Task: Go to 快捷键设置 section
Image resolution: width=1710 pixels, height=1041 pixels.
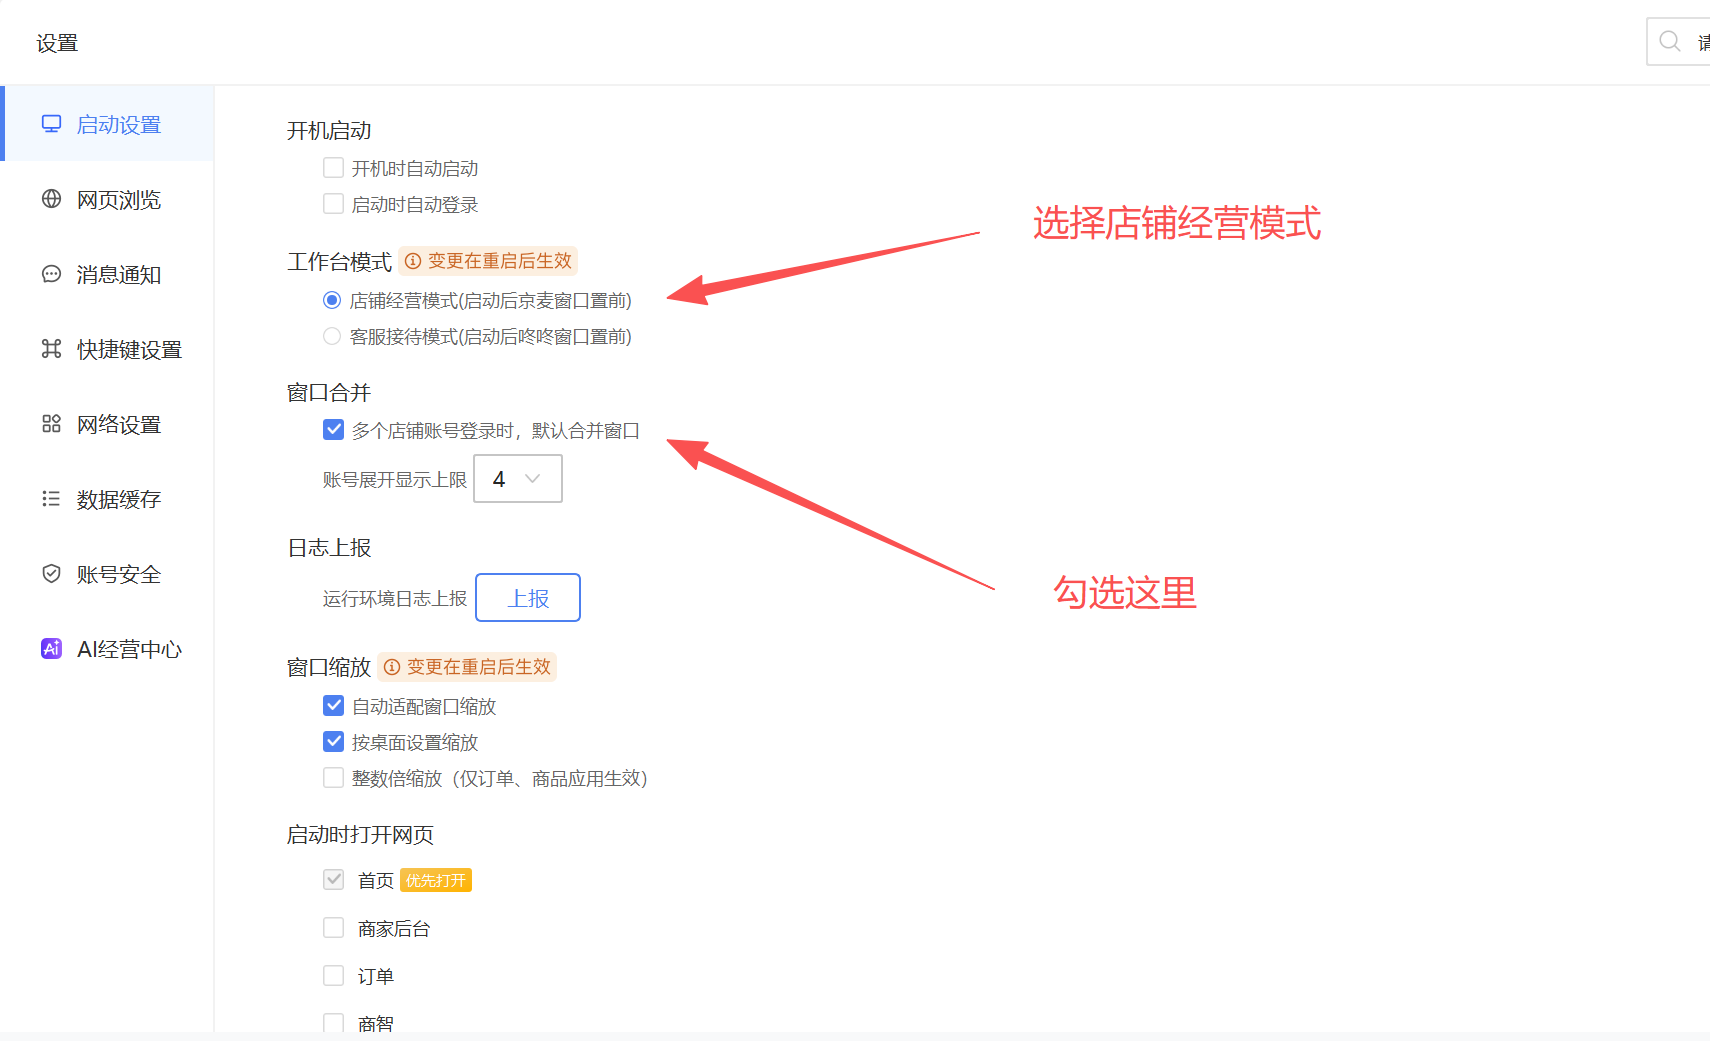Action: (x=107, y=349)
